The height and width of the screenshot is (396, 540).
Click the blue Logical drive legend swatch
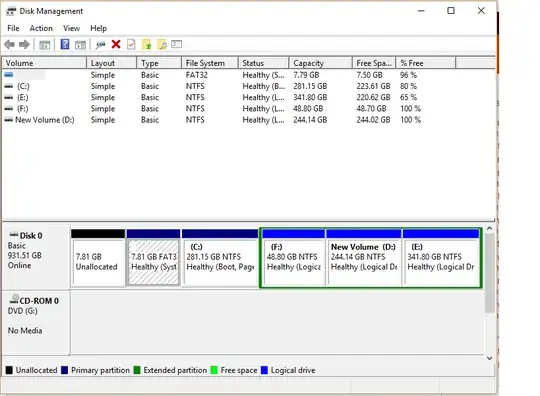point(264,370)
